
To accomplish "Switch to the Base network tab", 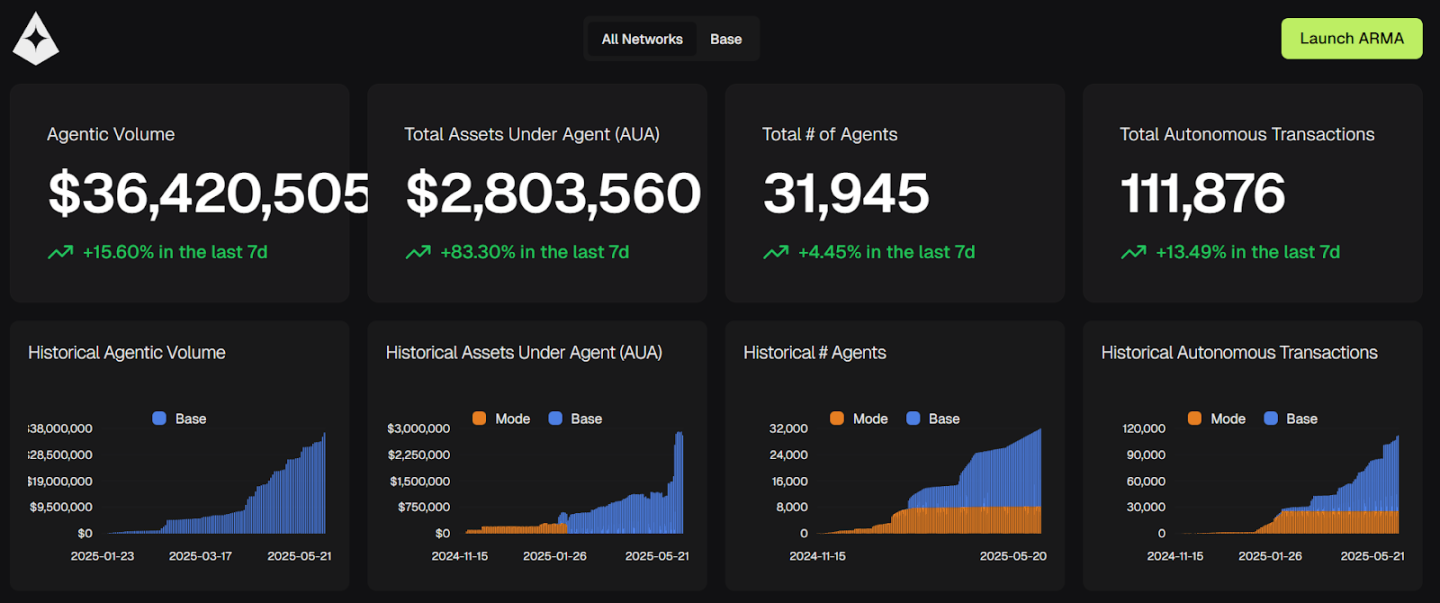I will click(726, 39).
